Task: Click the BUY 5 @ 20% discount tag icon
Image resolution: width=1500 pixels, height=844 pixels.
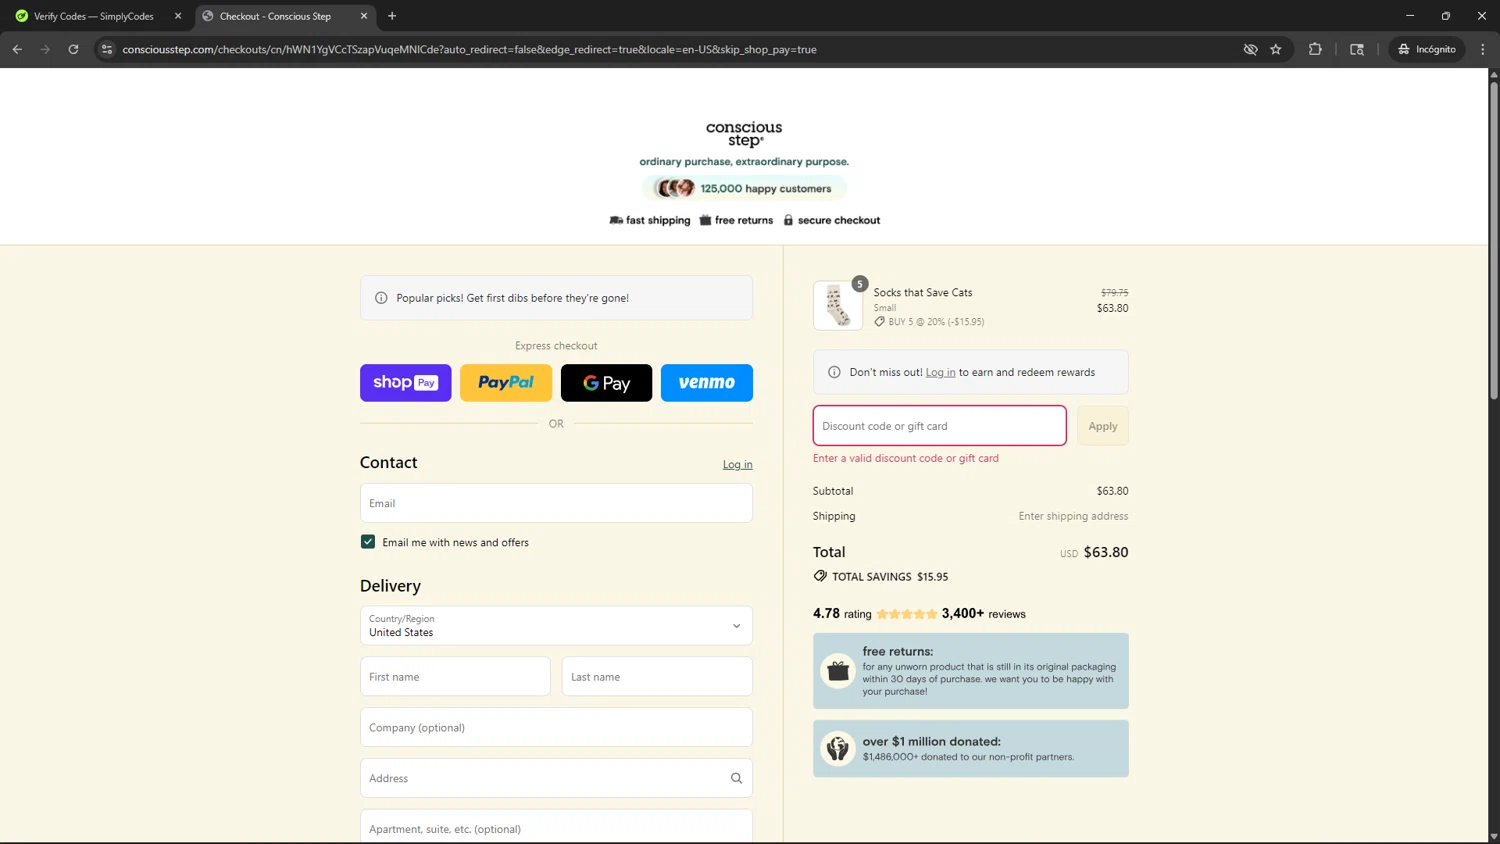Action: click(880, 322)
